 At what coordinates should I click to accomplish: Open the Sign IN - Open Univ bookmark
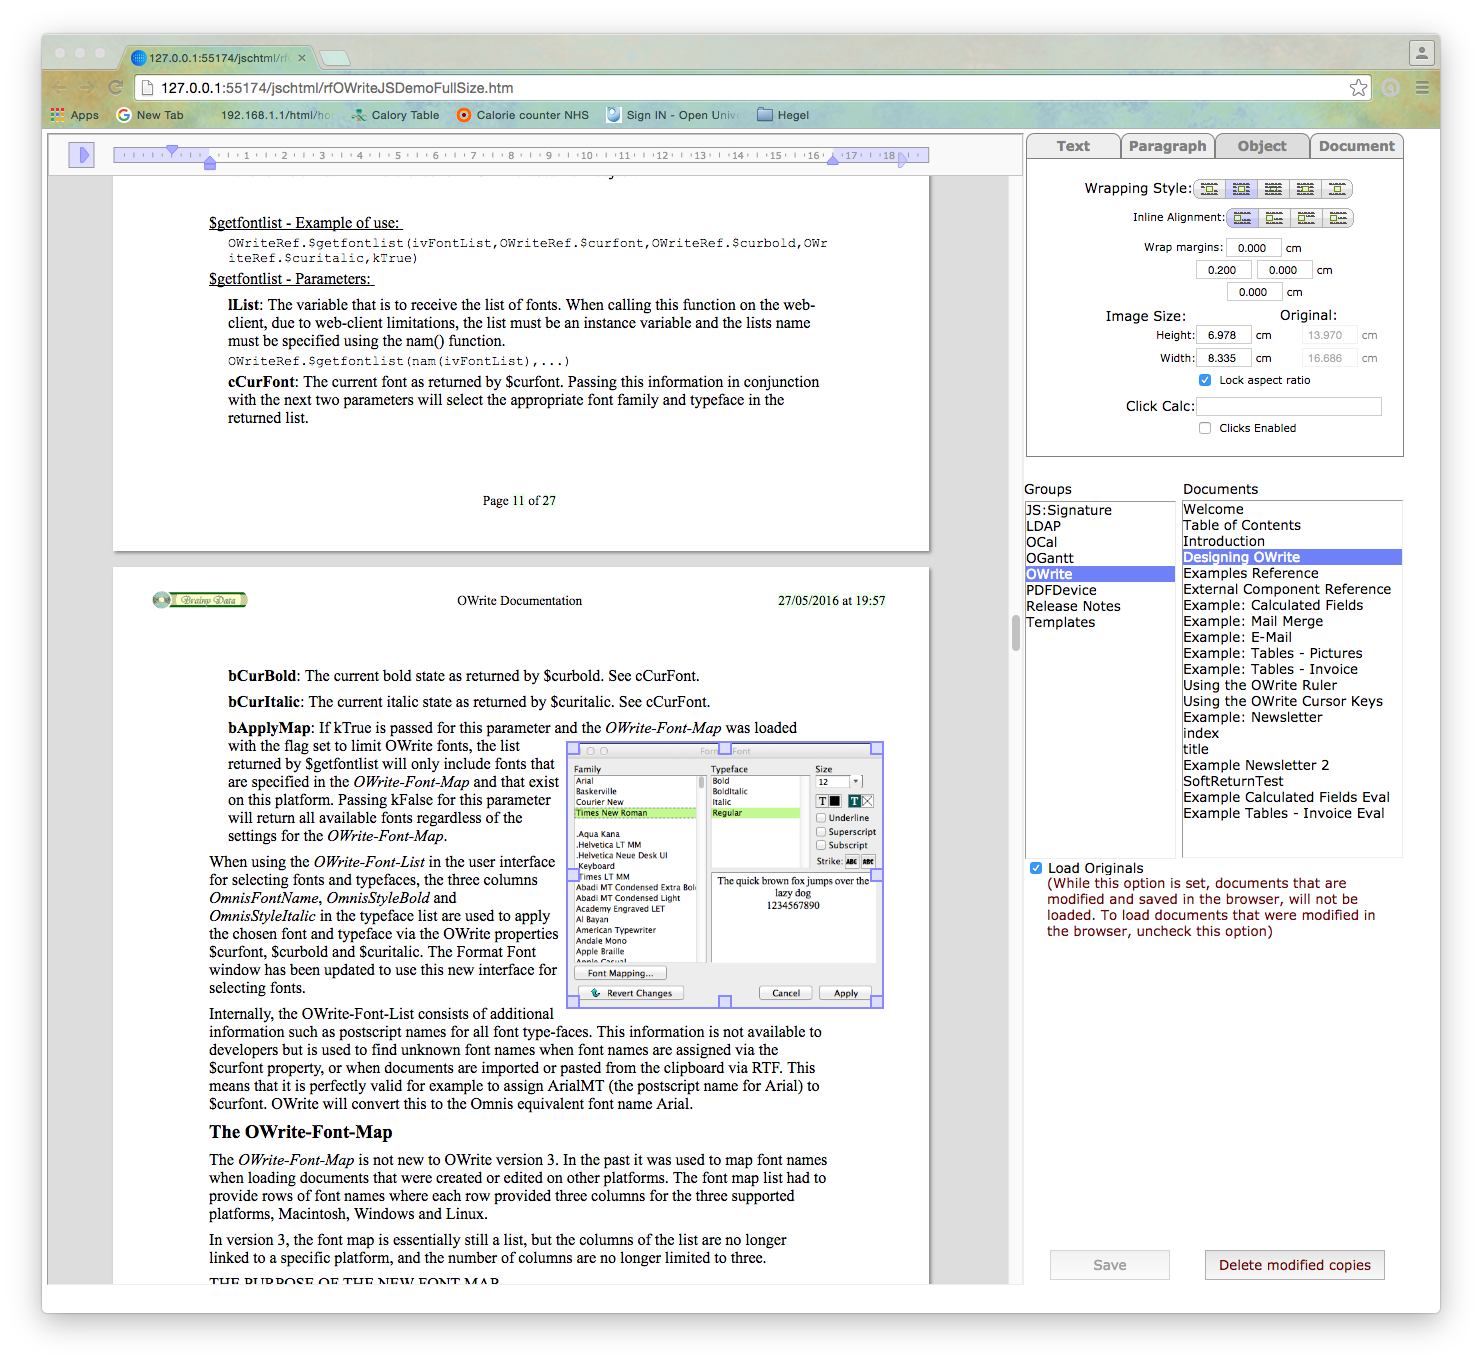coord(672,115)
